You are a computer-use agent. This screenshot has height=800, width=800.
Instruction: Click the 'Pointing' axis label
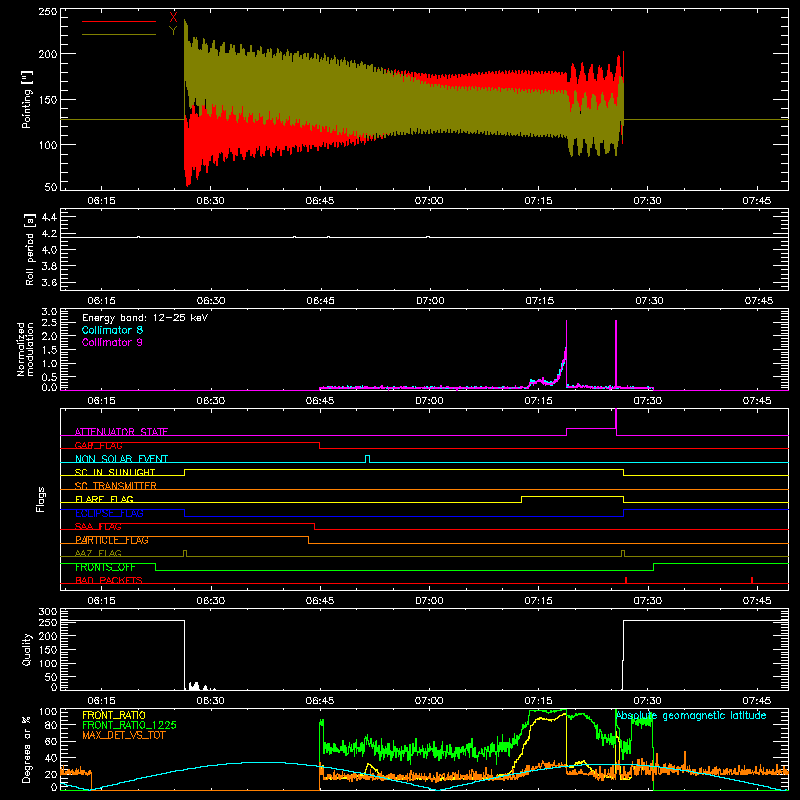pyautogui.click(x=27, y=99)
